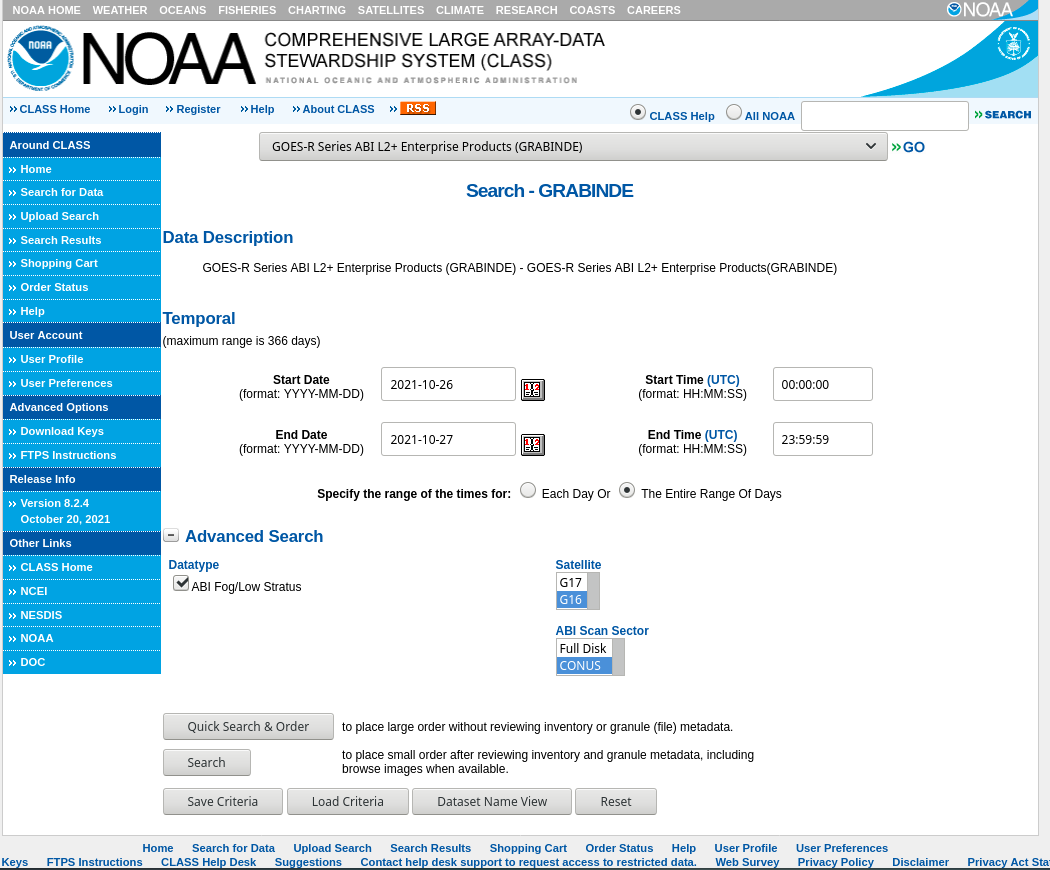Uncheck the ABI Fog/Low Stratus checkbox
Viewport: 1050px width, 870px height.
pyautogui.click(x=181, y=583)
